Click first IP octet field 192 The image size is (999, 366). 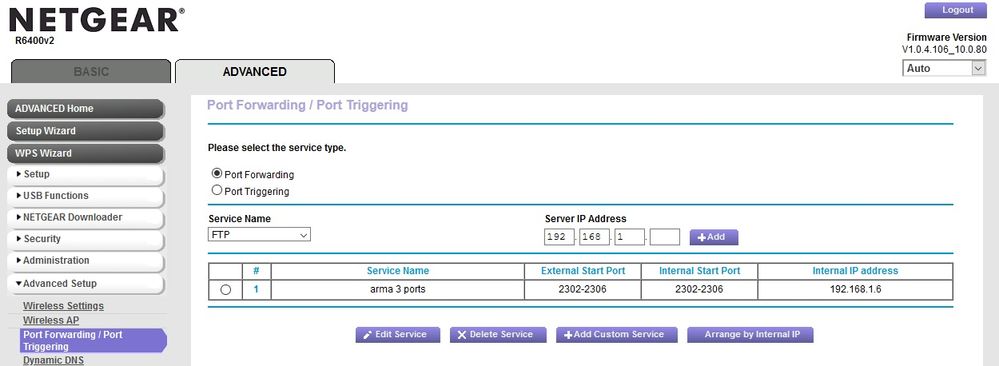click(x=559, y=237)
